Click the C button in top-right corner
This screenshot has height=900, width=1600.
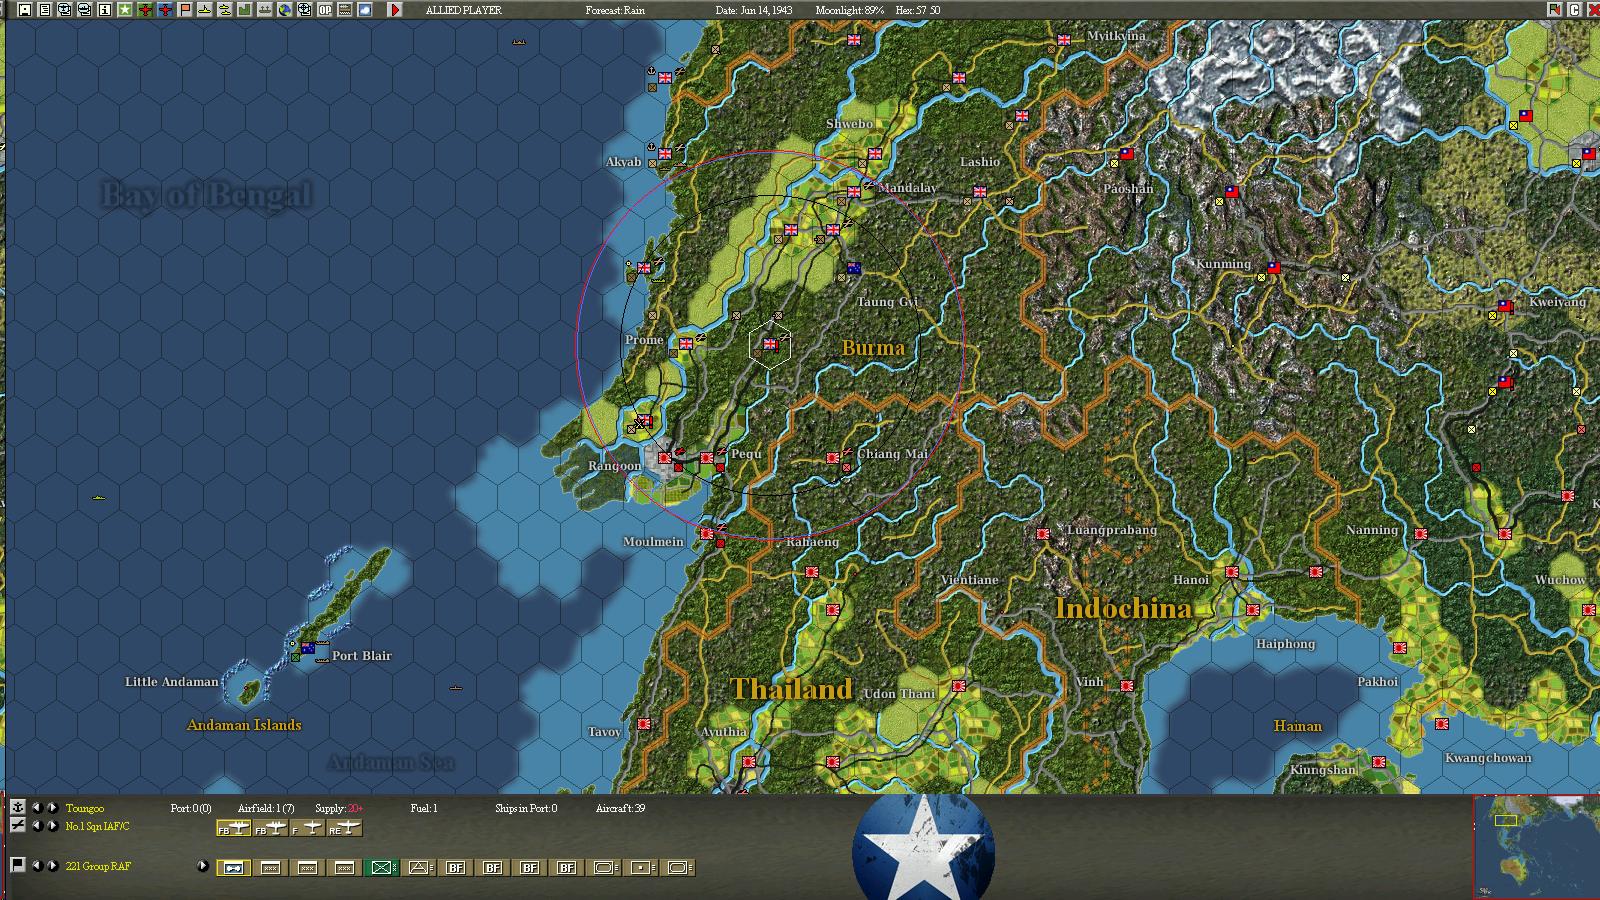coord(1574,10)
